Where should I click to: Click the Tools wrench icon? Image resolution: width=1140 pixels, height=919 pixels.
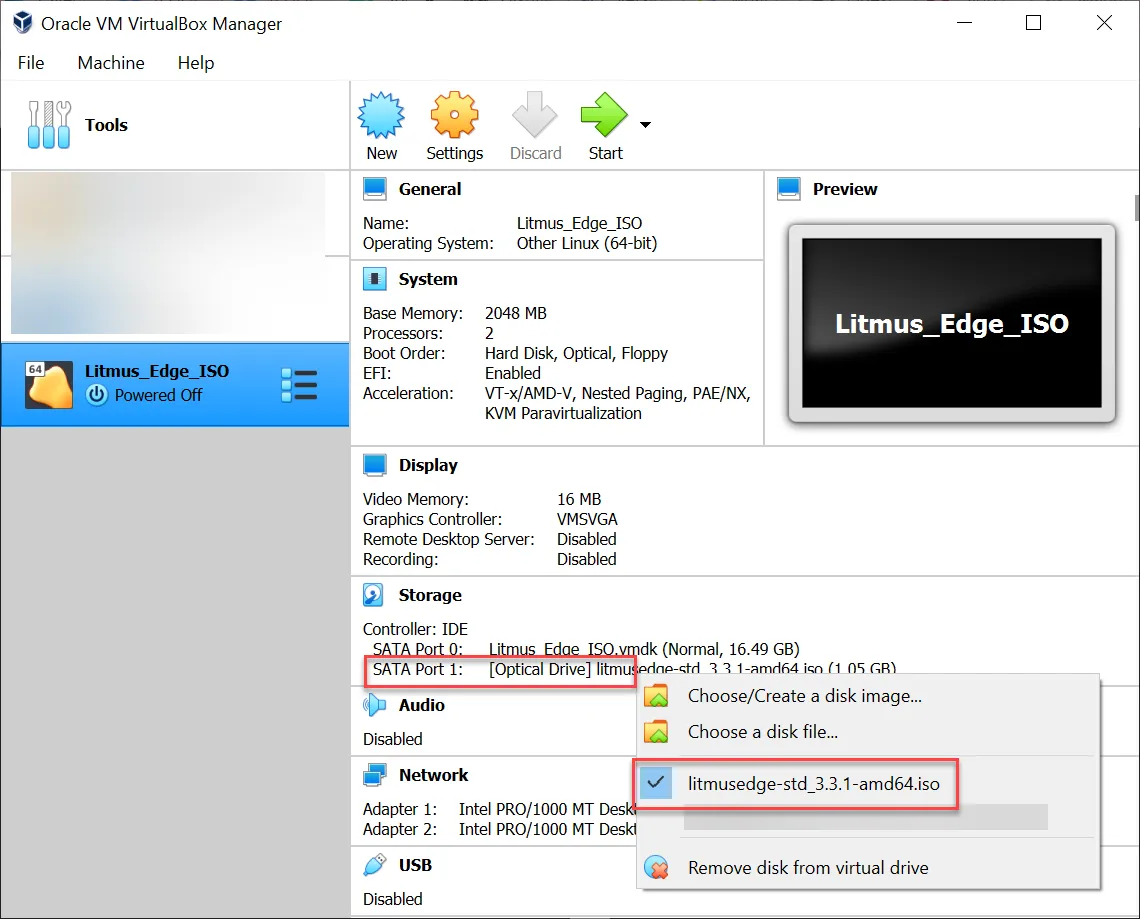[49, 124]
